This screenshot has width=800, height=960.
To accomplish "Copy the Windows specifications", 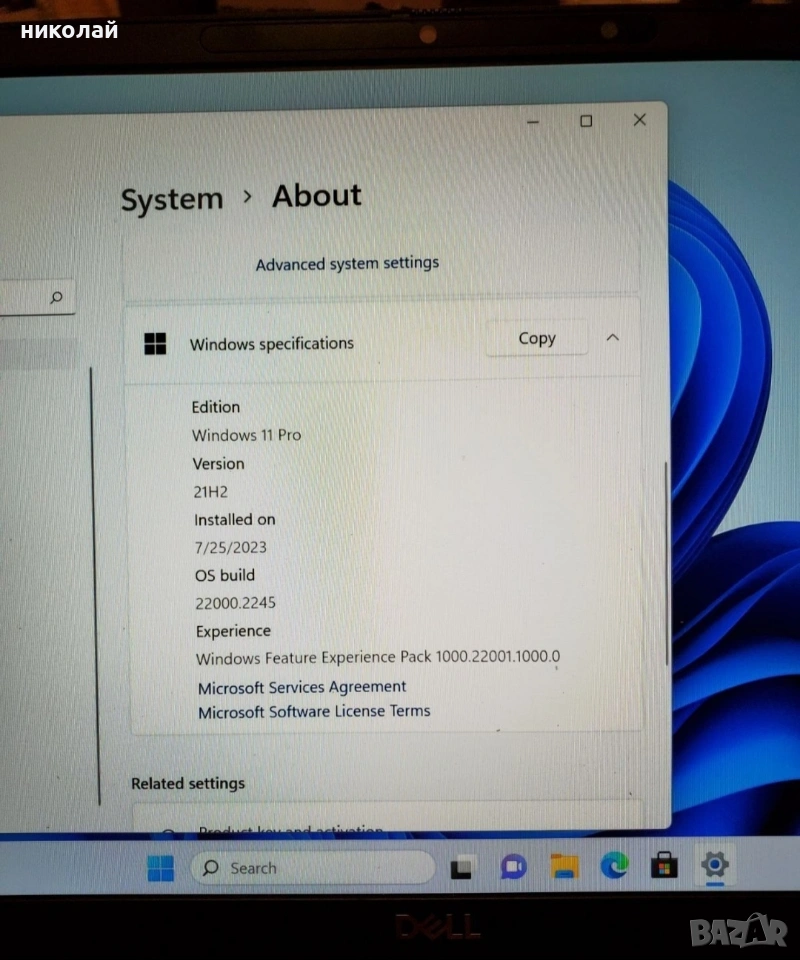I will coord(536,338).
